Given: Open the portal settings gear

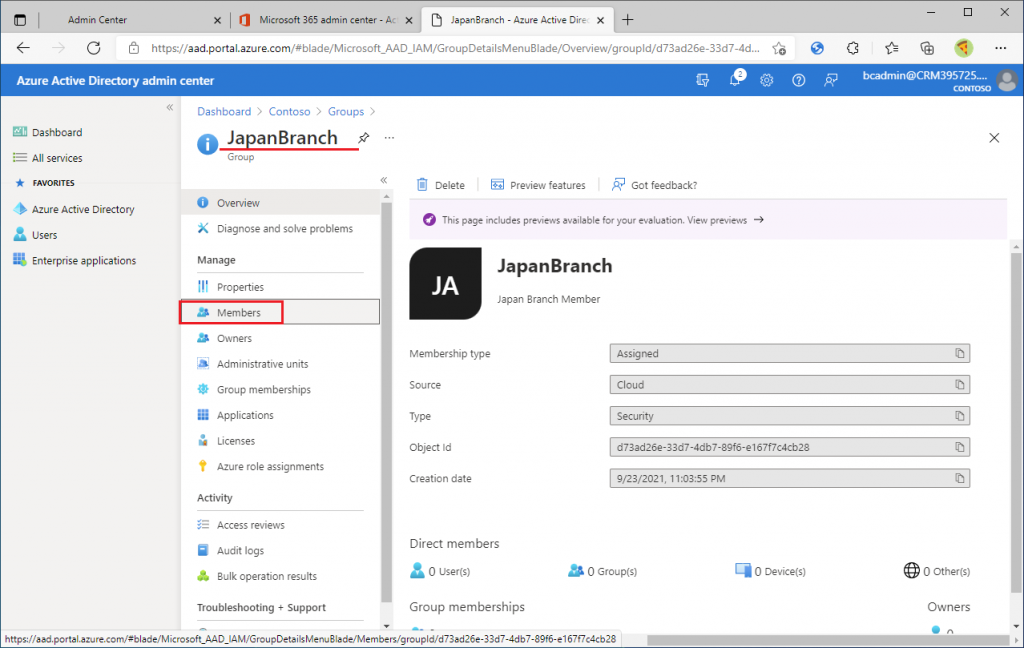Looking at the screenshot, I should point(766,80).
